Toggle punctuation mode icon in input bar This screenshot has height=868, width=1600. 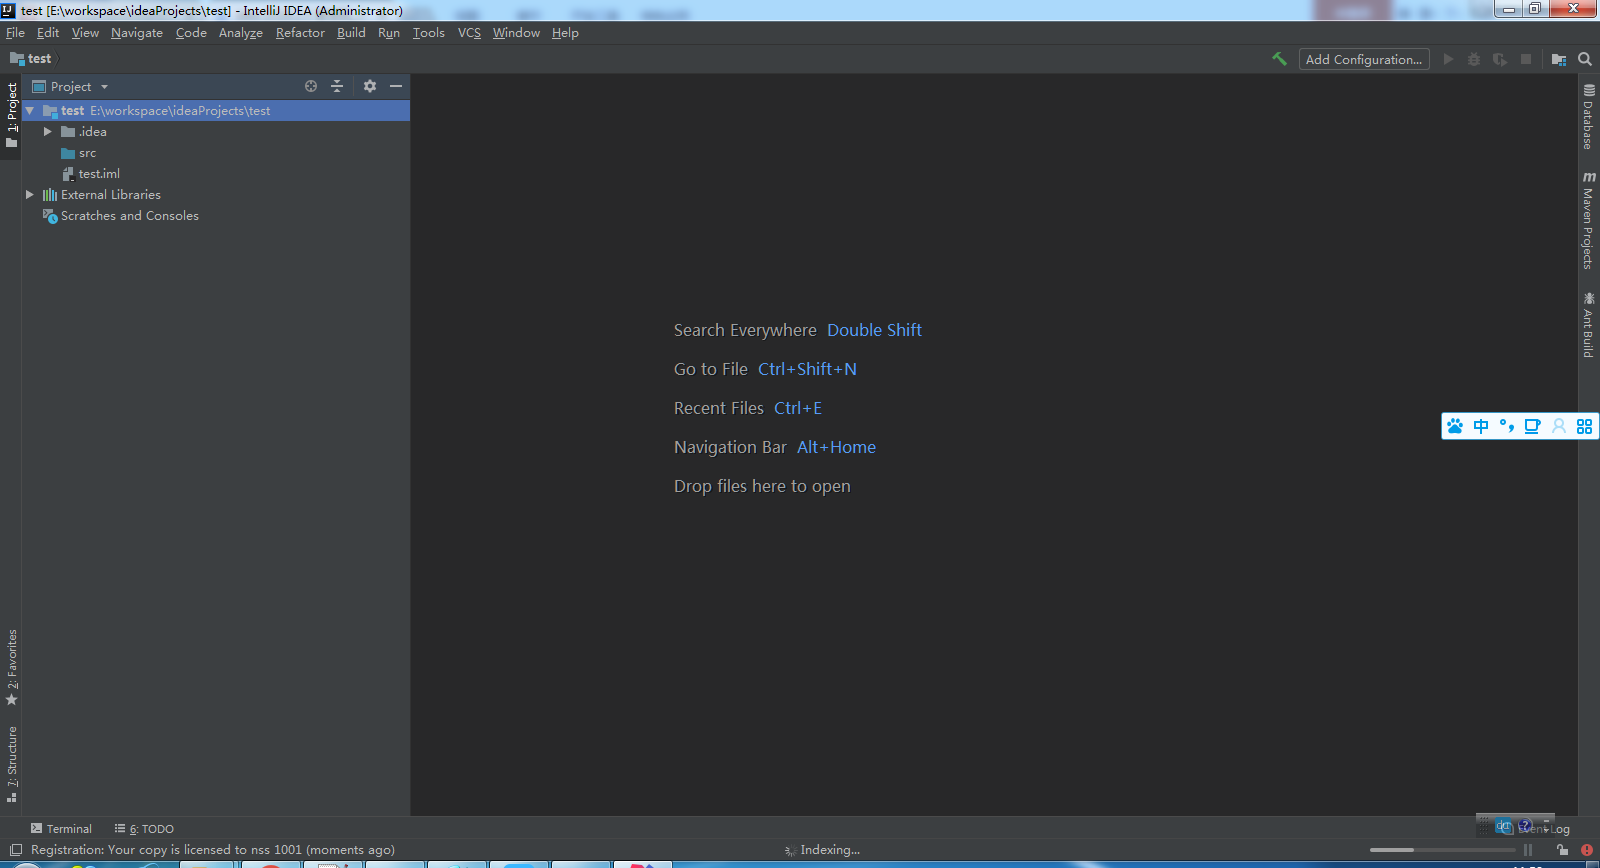point(1507,426)
